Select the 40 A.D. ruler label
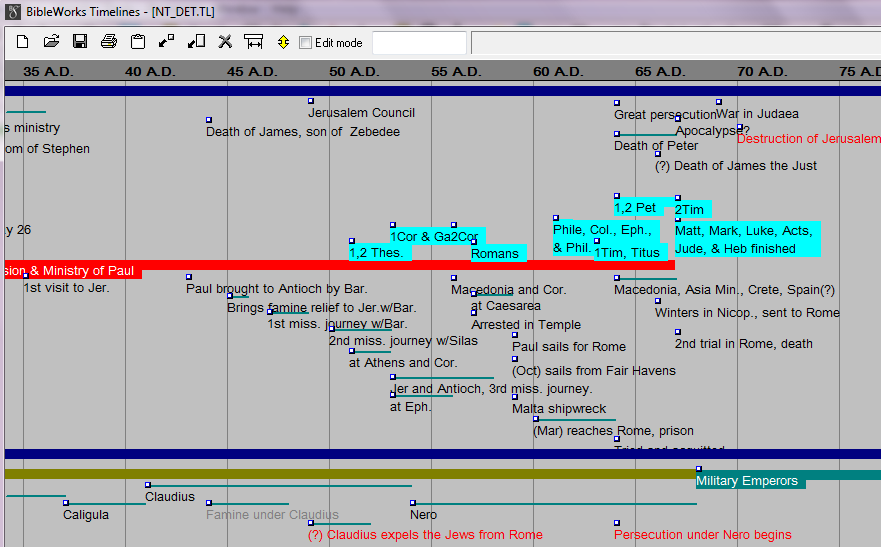Image resolution: width=881 pixels, height=547 pixels. [x=150, y=72]
